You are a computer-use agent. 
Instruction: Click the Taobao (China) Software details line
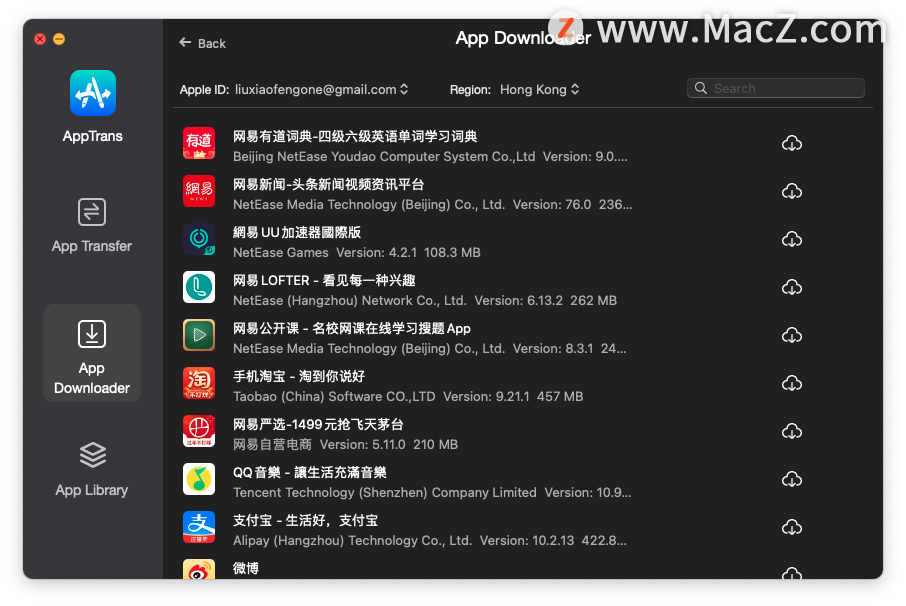pos(408,396)
